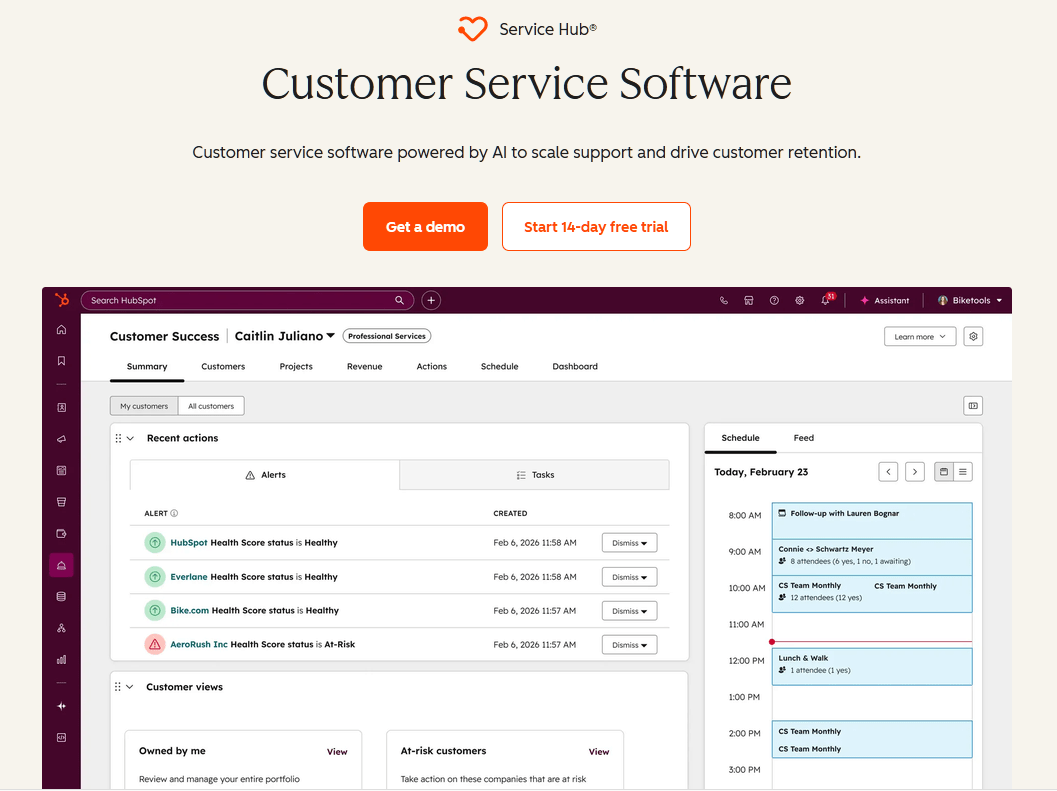The width and height of the screenshot is (1057, 791).
Task: Go to next day in schedule
Action: (915, 472)
